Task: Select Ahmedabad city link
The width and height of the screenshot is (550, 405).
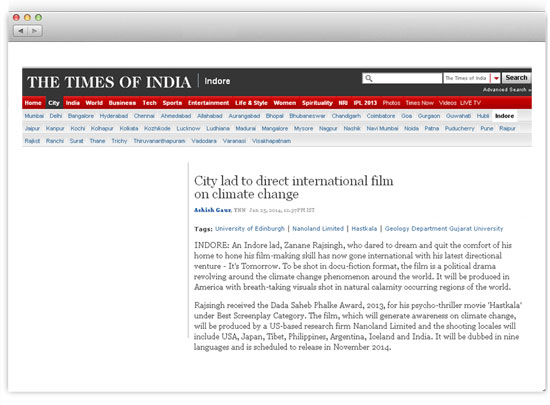Action: click(x=176, y=116)
